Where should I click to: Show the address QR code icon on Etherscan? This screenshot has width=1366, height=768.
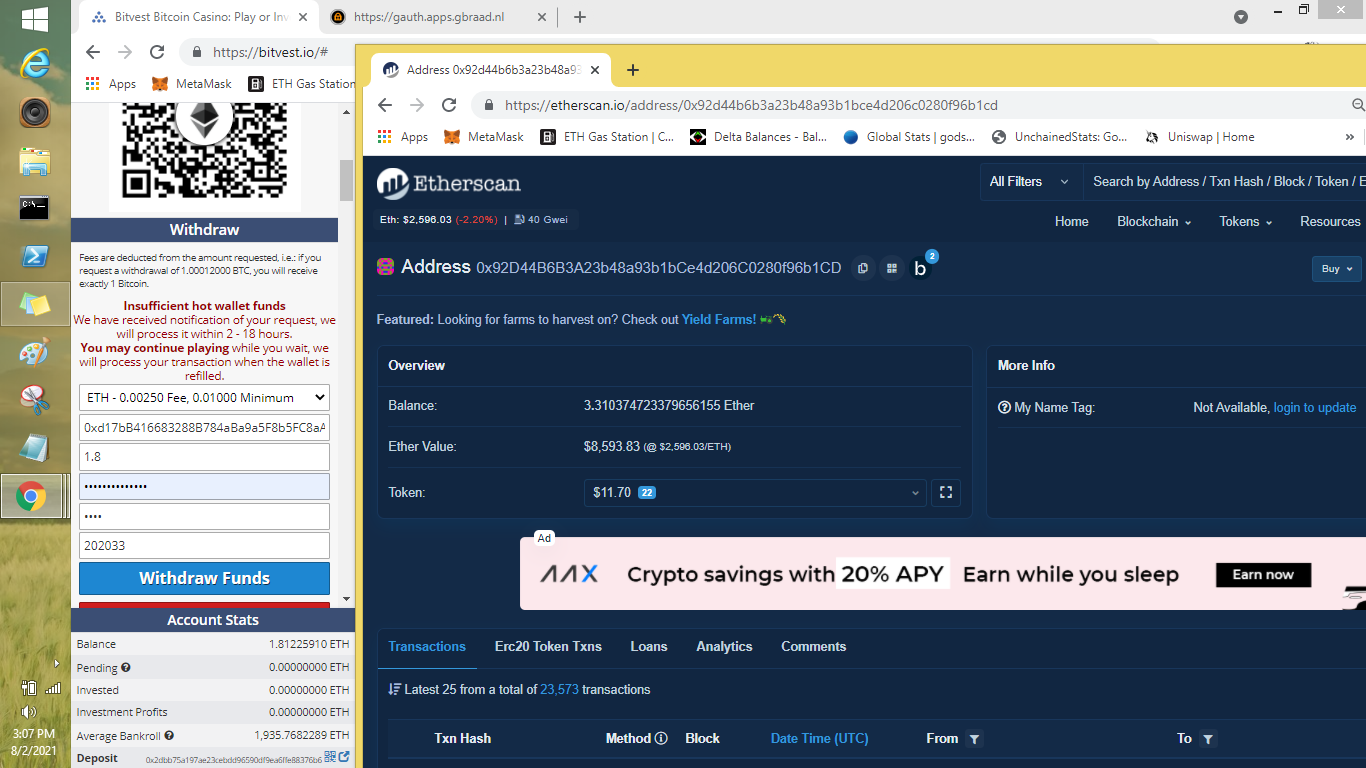[x=891, y=268]
